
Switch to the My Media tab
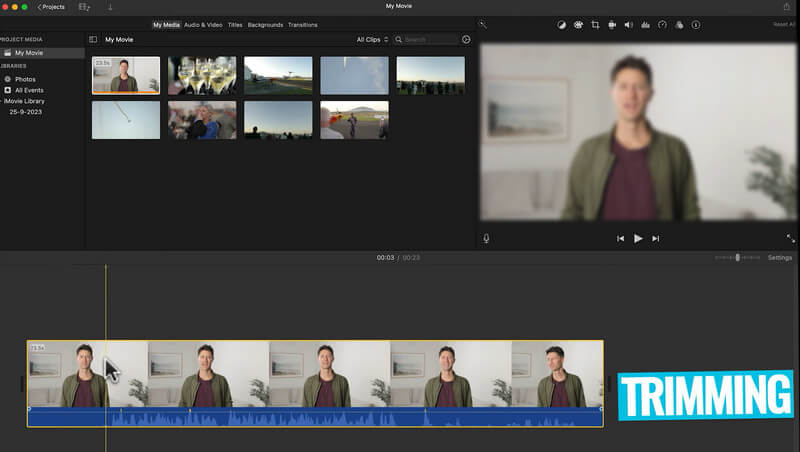coord(166,24)
